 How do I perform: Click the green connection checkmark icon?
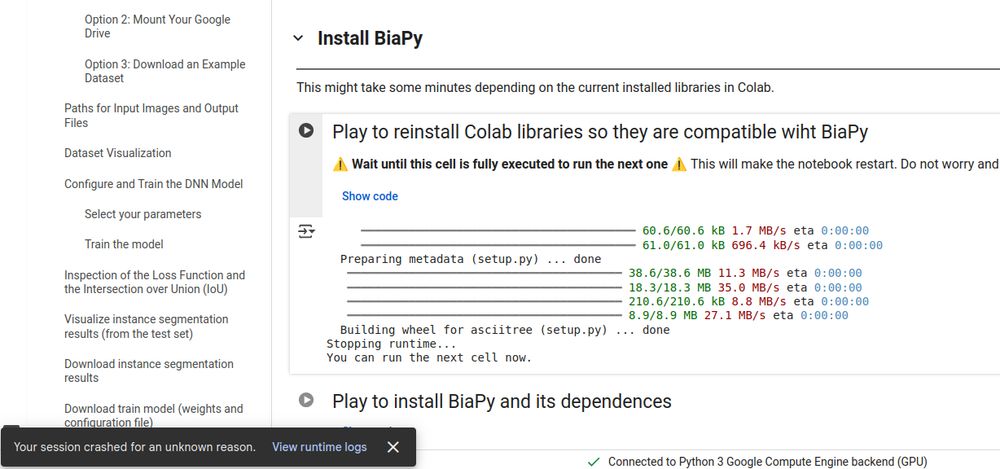point(594,461)
